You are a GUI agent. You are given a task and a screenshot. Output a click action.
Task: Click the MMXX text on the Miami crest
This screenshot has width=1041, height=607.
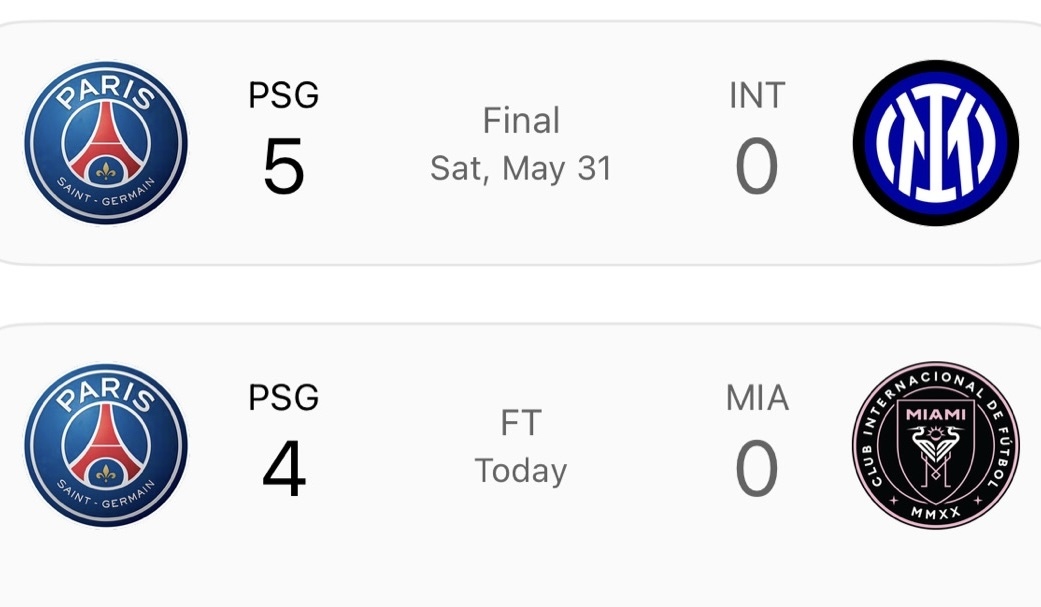tap(935, 514)
